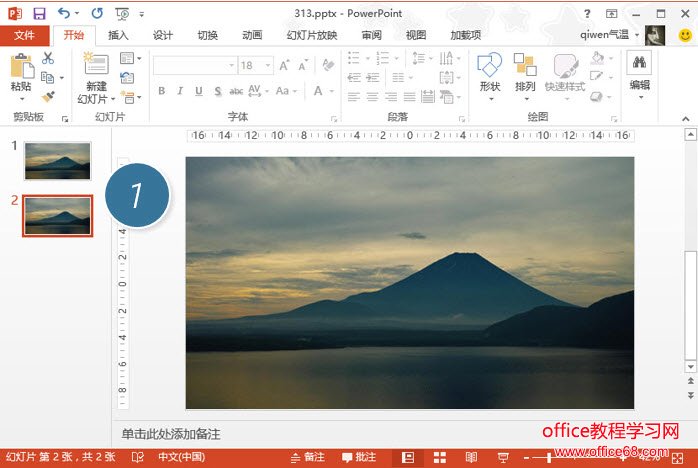698x468 pixels.
Task: Click the 排列 arrange icon
Action: [x=525, y=66]
